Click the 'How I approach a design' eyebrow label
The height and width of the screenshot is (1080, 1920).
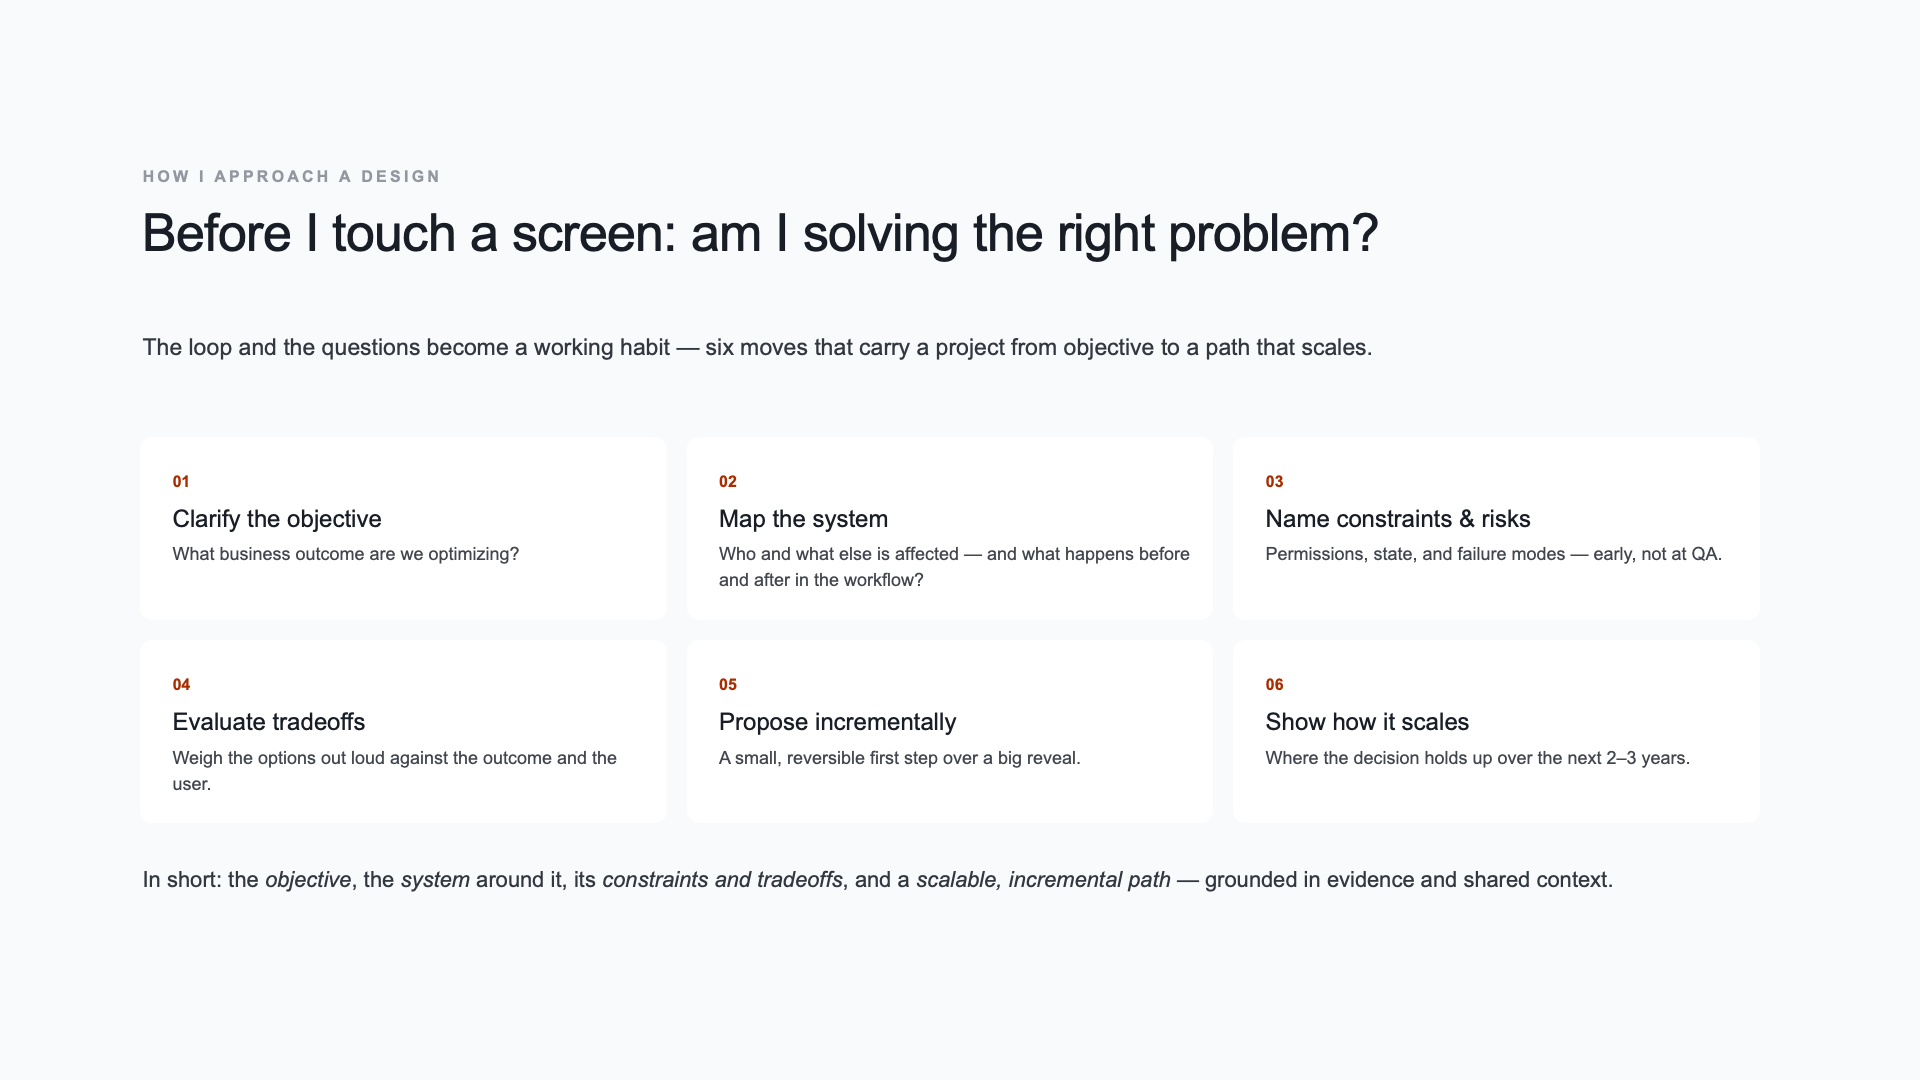pos(291,176)
